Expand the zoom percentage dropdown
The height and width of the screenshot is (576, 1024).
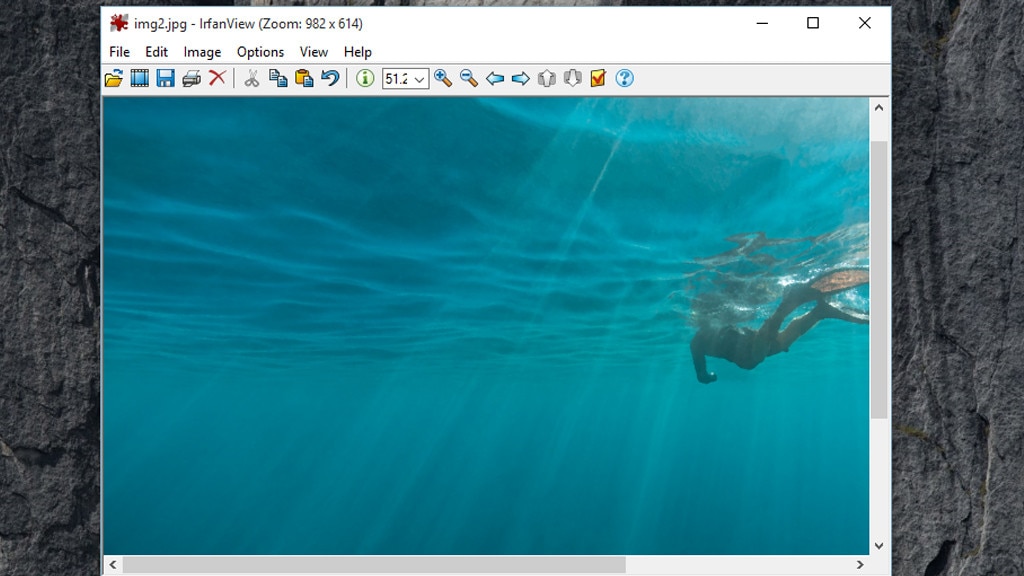(x=419, y=79)
